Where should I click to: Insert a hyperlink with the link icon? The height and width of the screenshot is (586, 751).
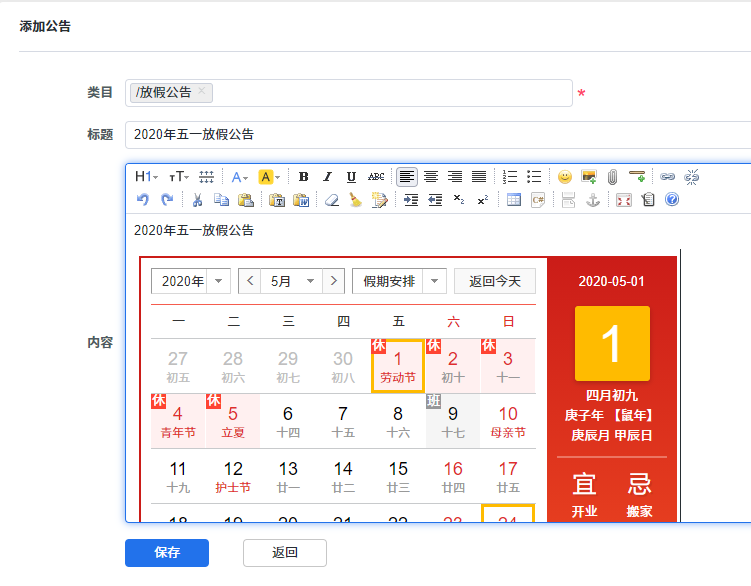[668, 177]
